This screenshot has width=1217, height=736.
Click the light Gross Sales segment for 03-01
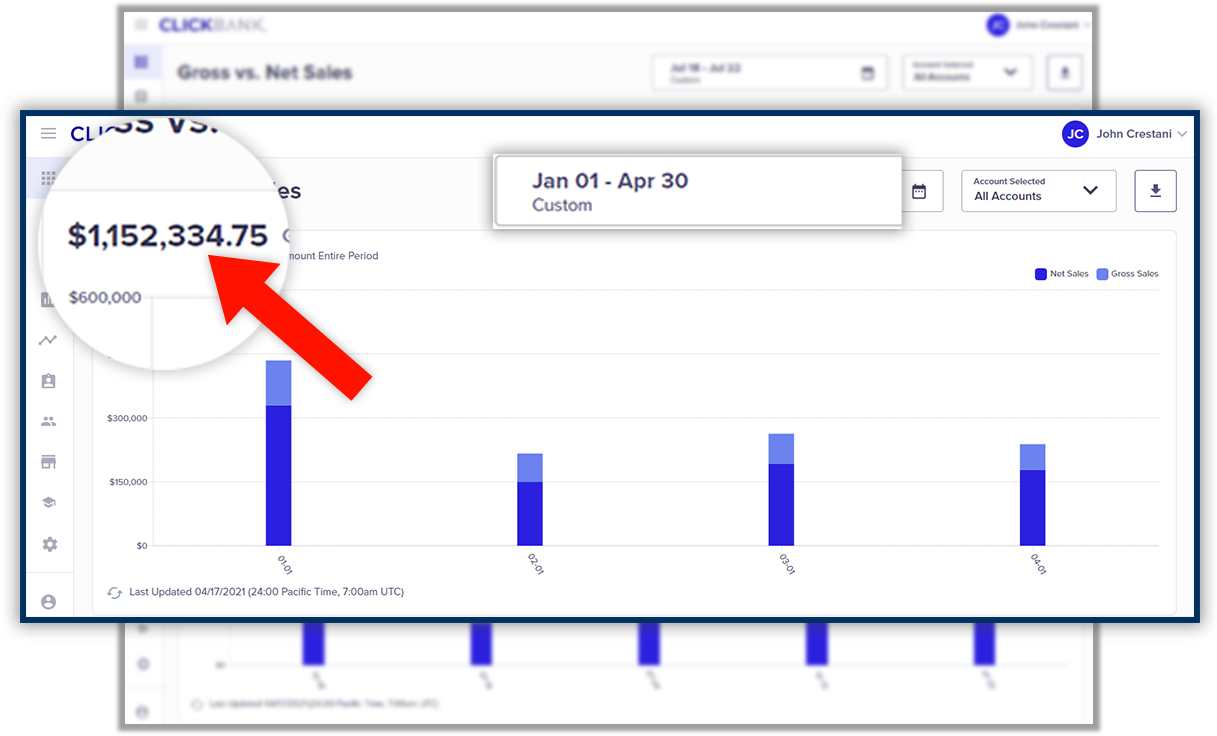point(781,449)
